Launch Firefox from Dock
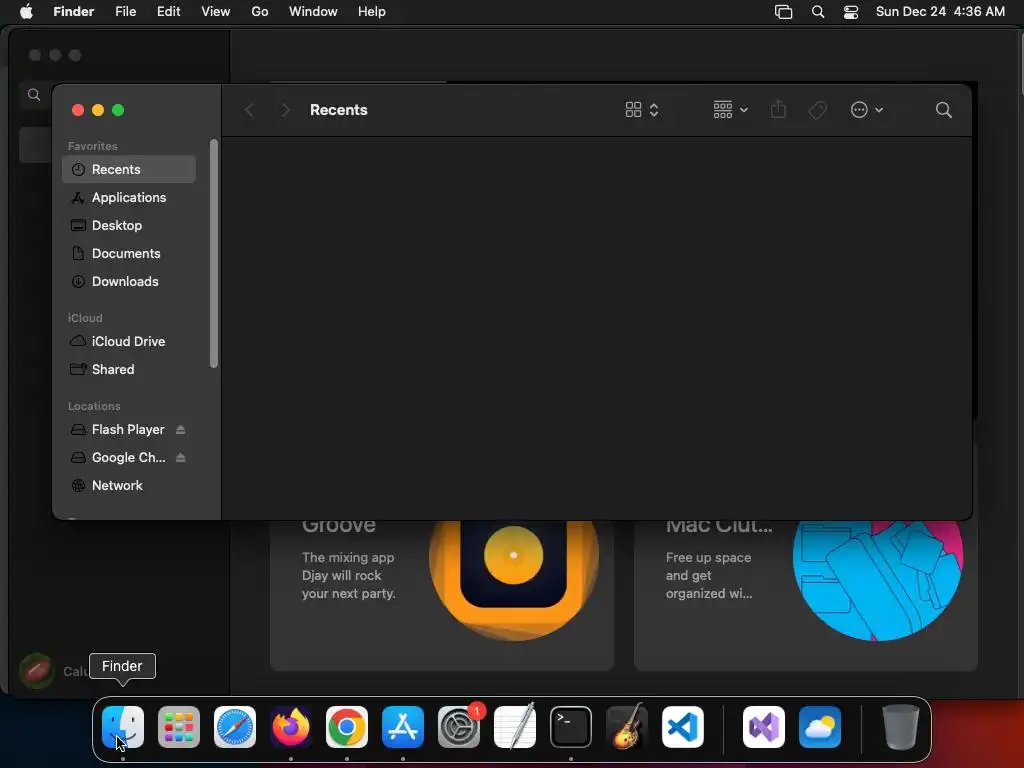This screenshot has height=768, width=1024. tap(291, 727)
